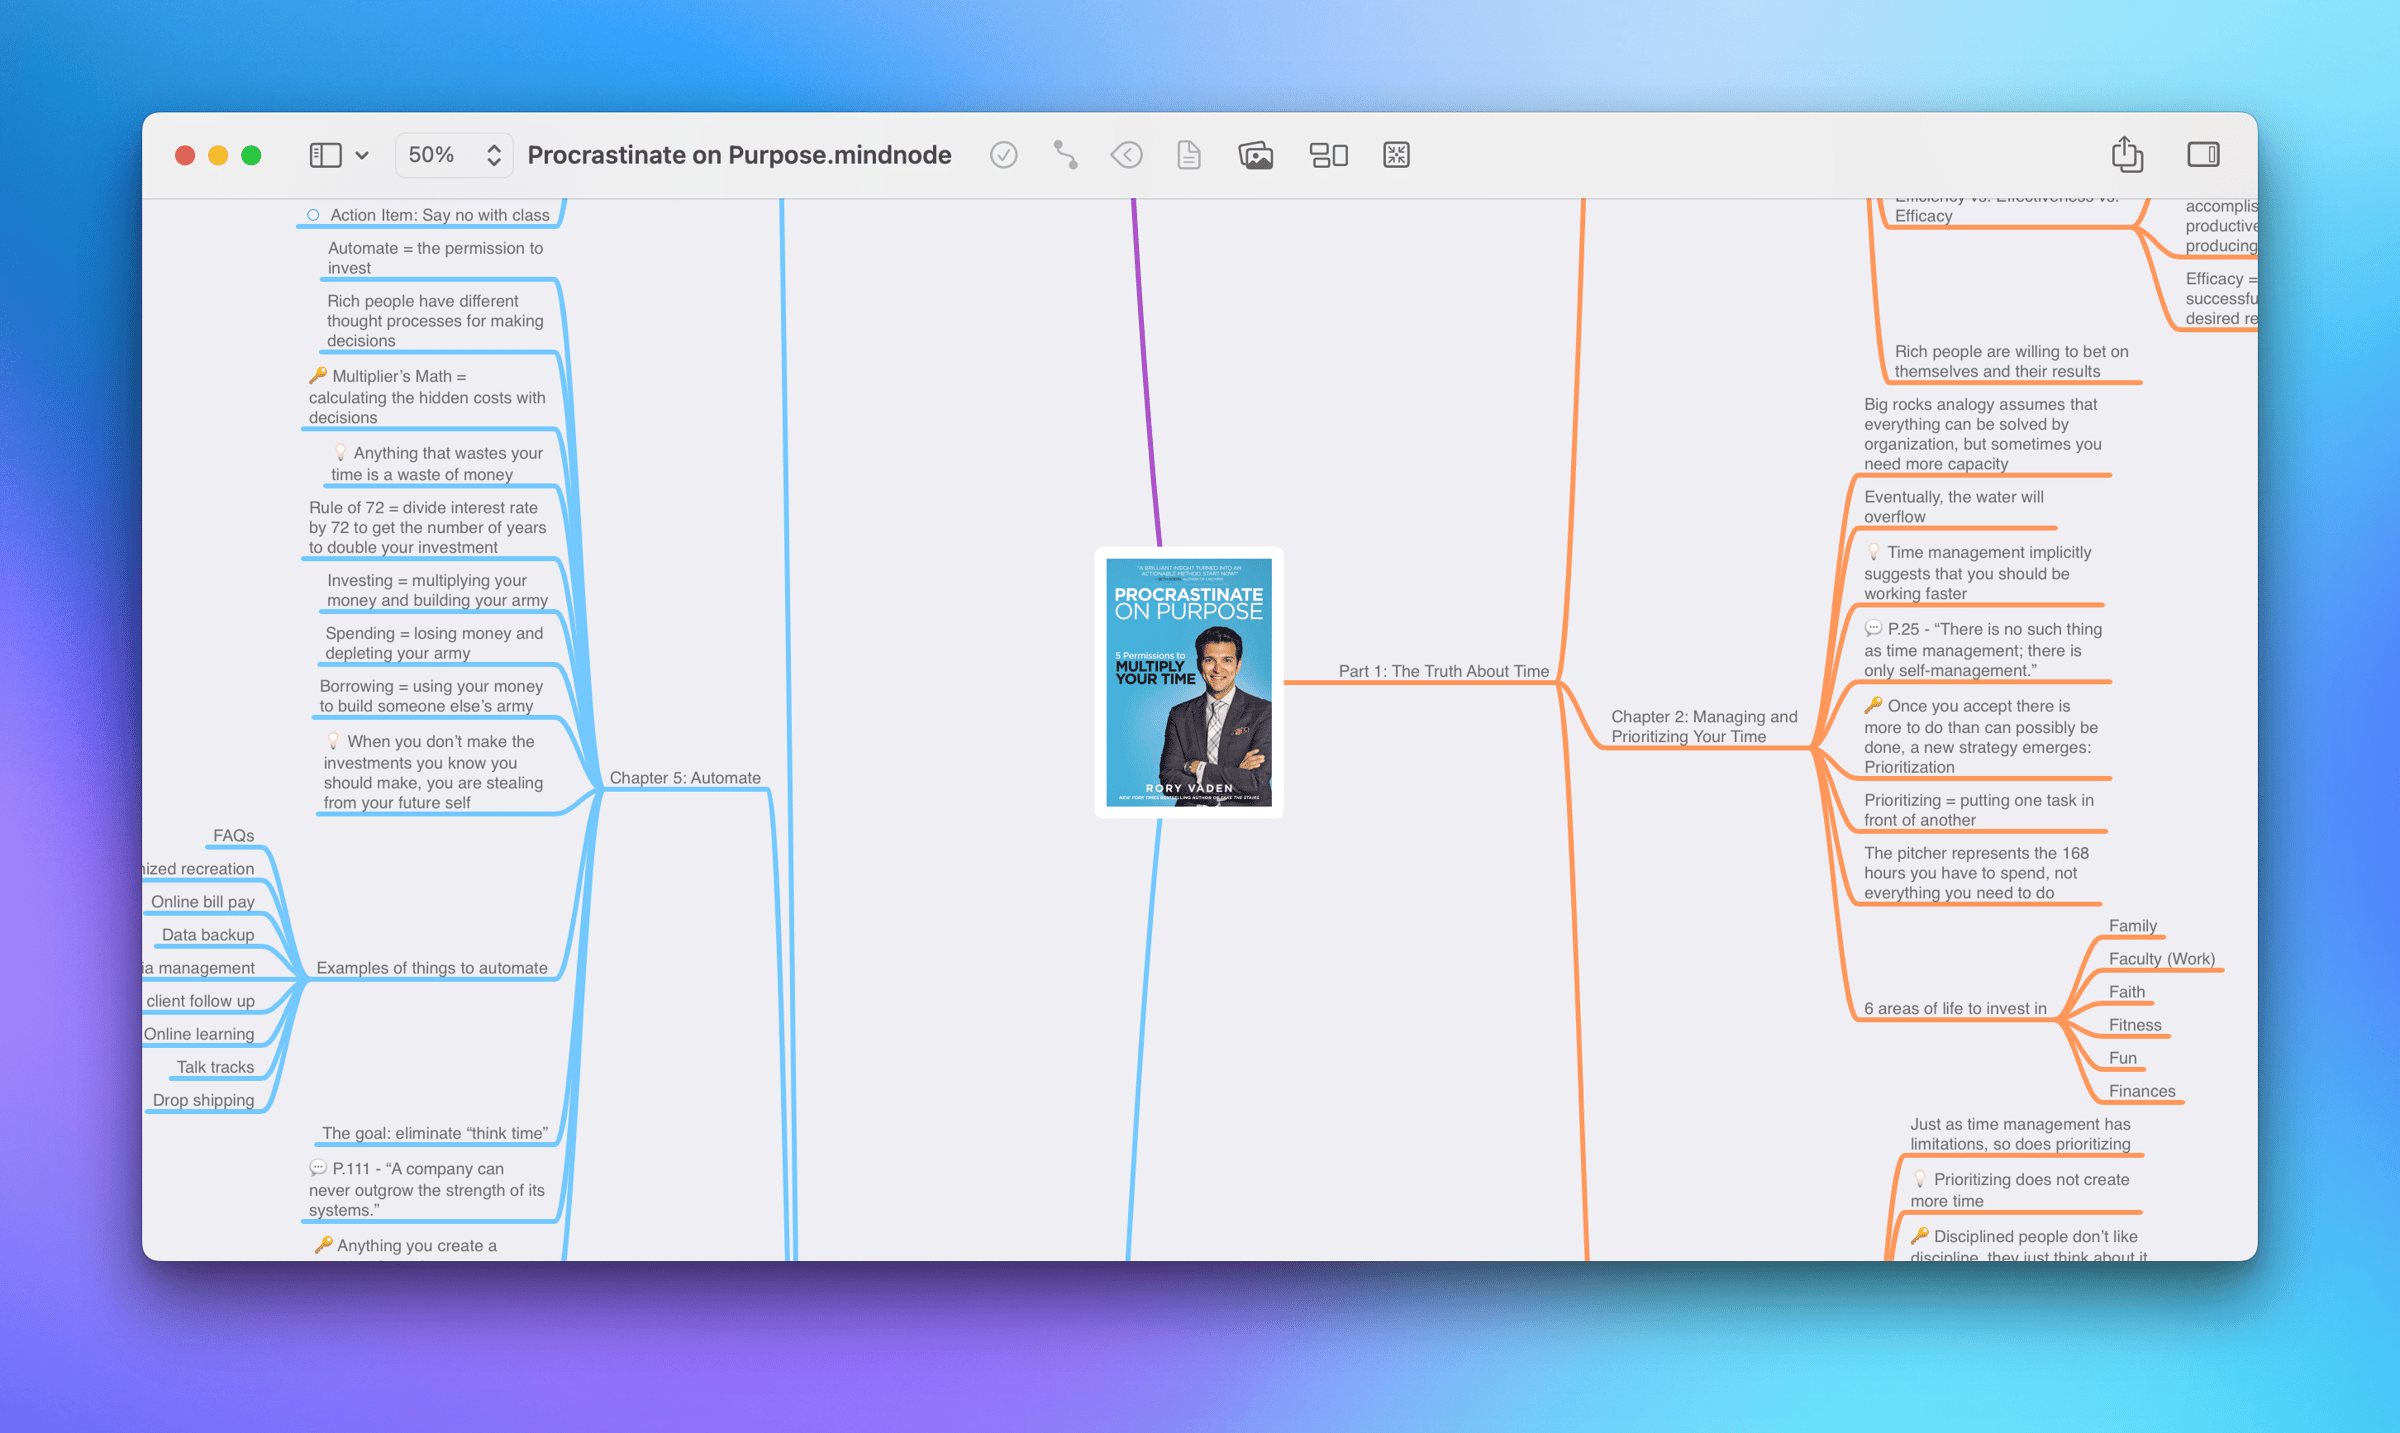
Task: Select The goal: eliminate "think time" node
Action: point(435,1133)
